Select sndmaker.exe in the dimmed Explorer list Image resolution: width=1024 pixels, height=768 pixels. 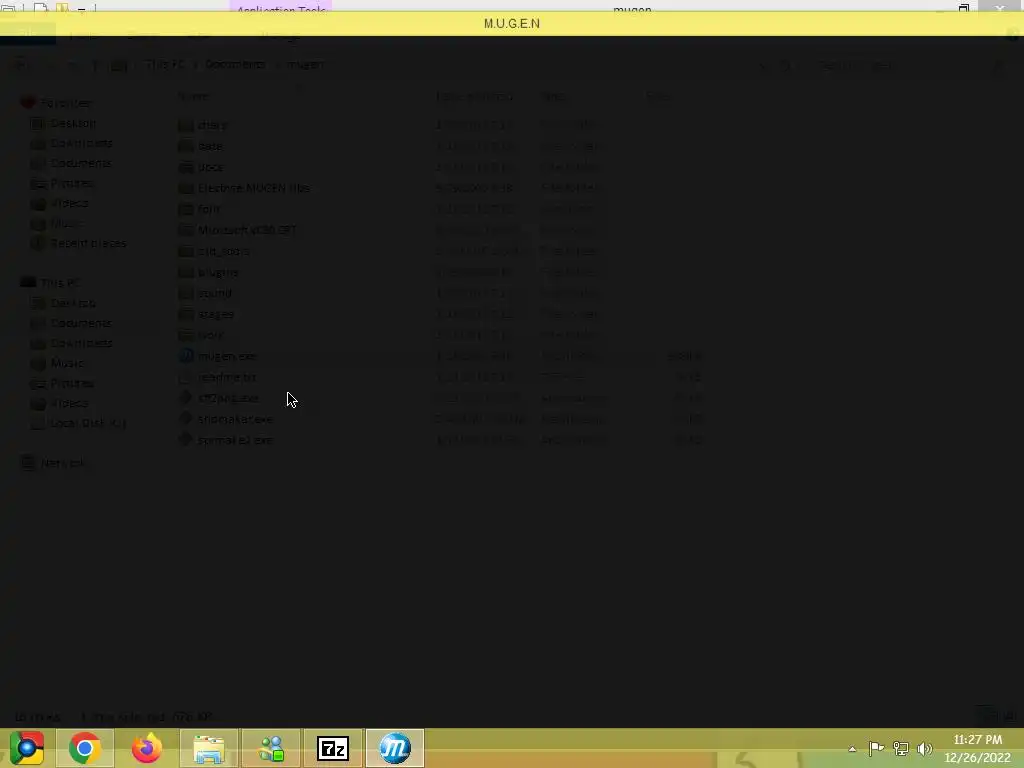point(235,419)
